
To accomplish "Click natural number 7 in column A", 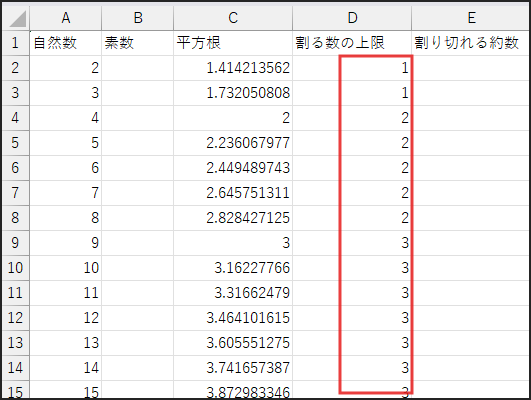I will (x=66, y=193).
